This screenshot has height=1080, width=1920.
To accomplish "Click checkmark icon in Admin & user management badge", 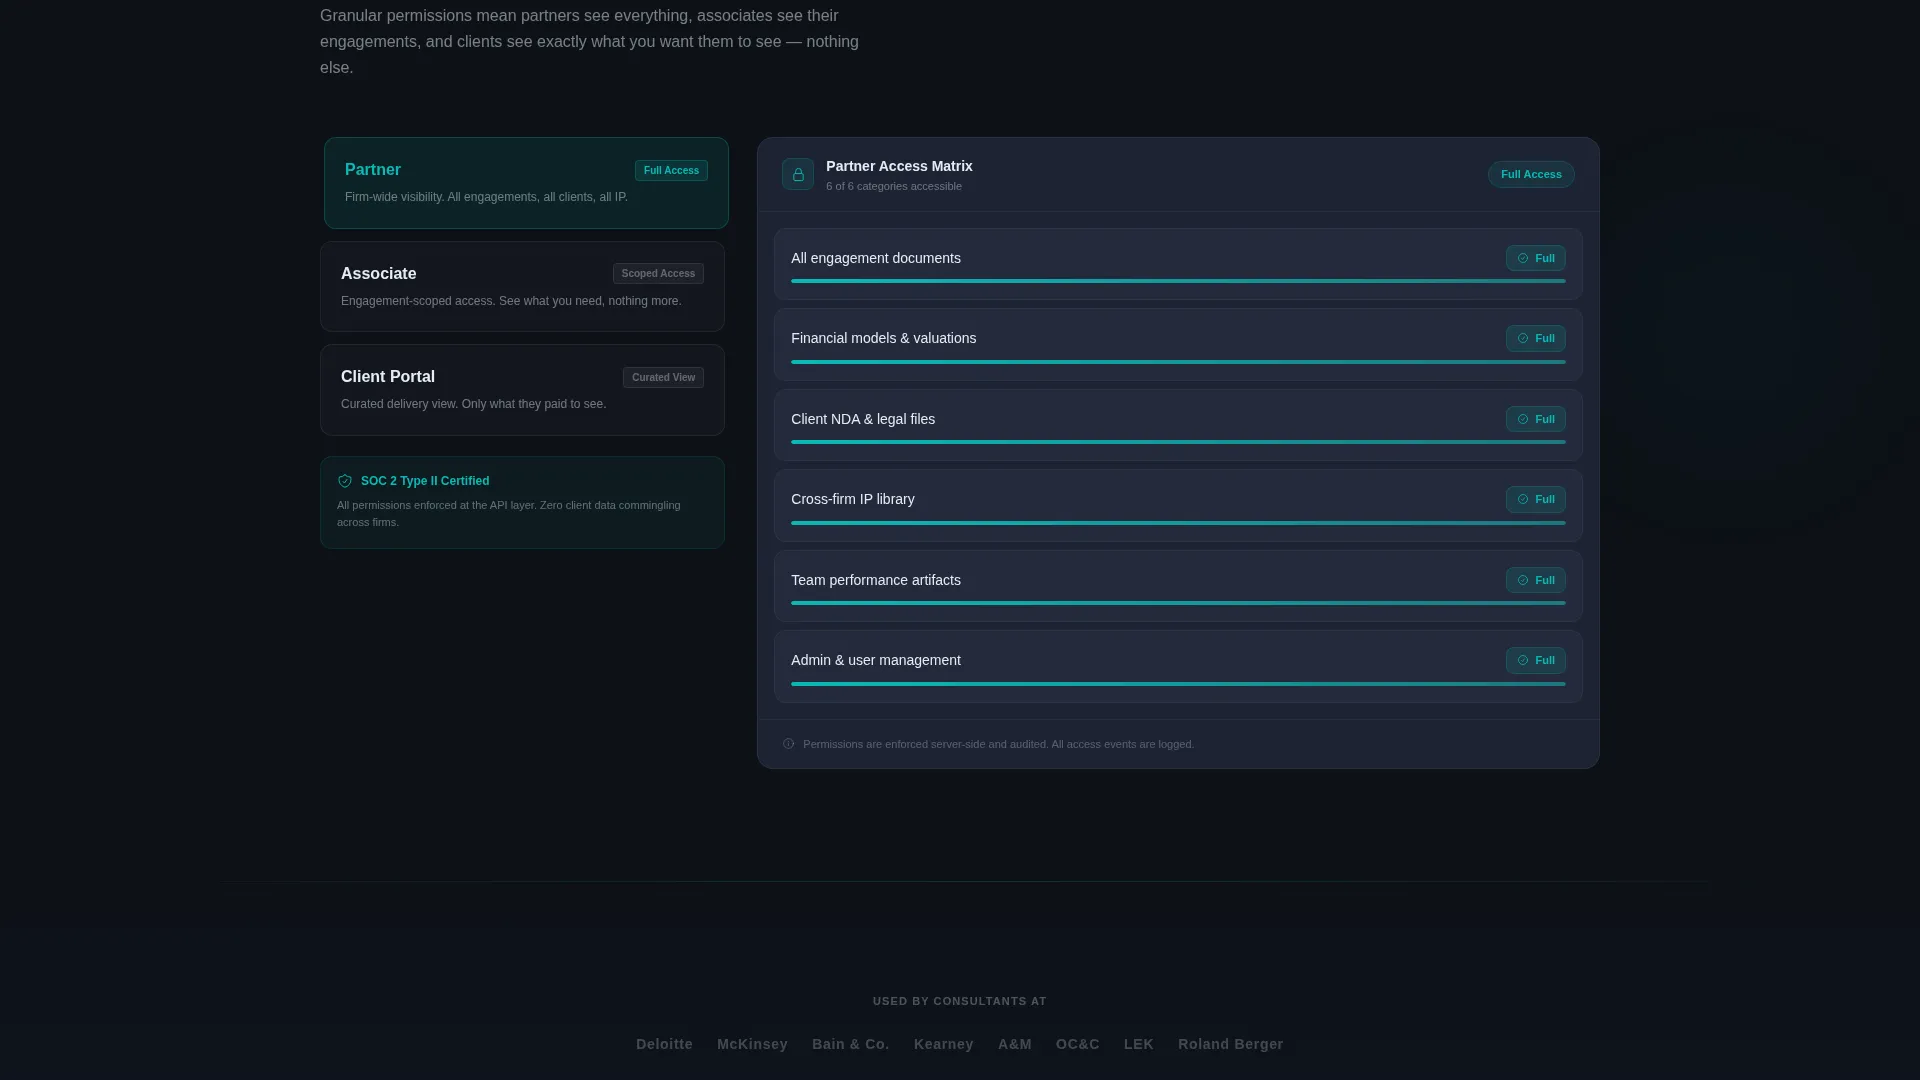I will coord(1523,660).
